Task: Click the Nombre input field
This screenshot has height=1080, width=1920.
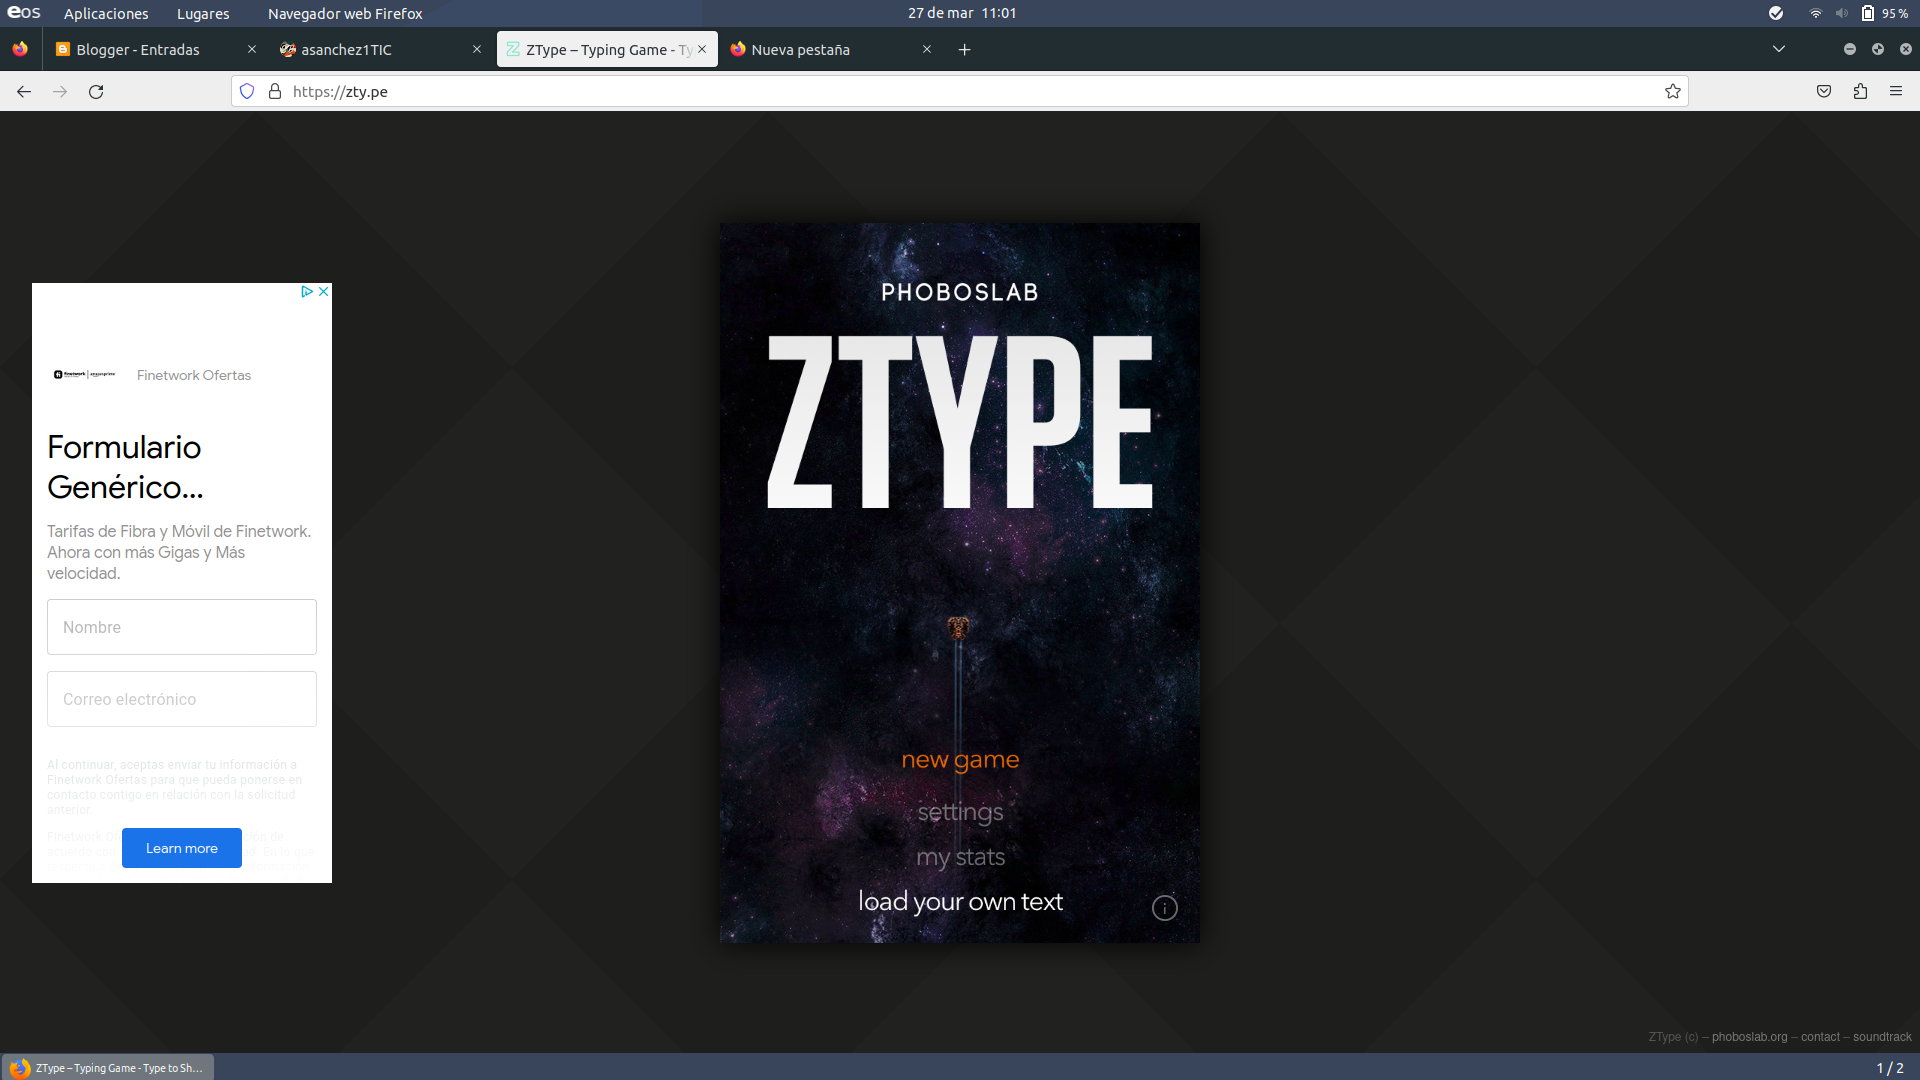Action: 182,627
